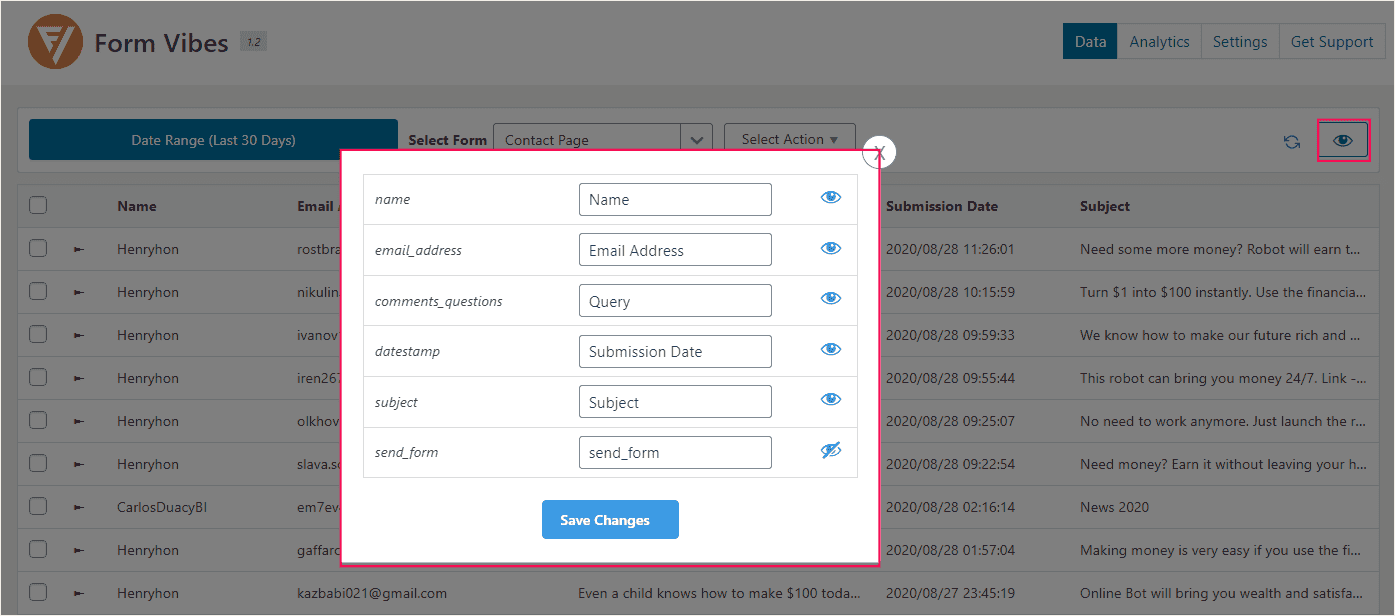Toggle visibility of email_address field
This screenshot has height=616, width=1395.
coord(830,249)
